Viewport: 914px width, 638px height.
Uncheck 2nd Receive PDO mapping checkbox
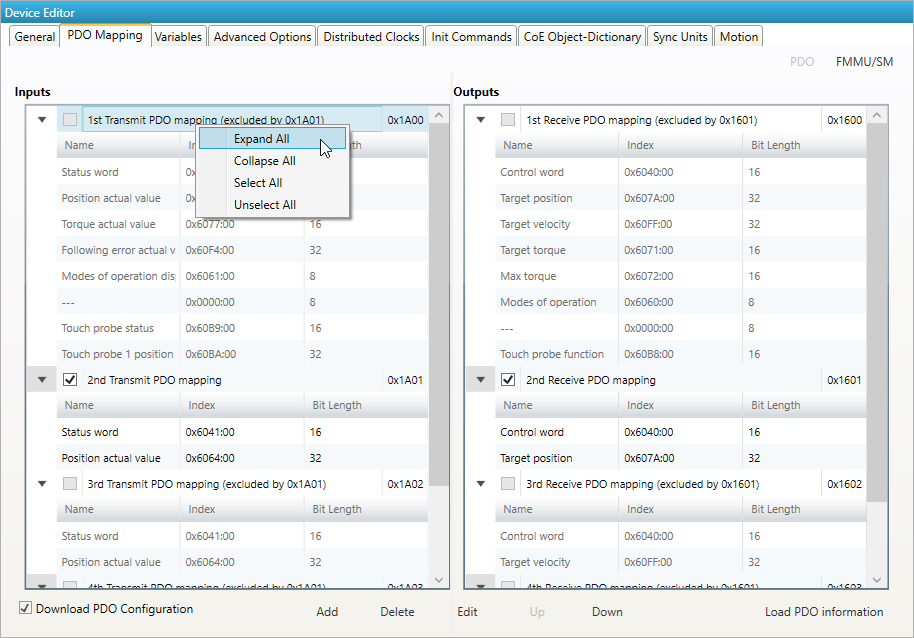508,380
